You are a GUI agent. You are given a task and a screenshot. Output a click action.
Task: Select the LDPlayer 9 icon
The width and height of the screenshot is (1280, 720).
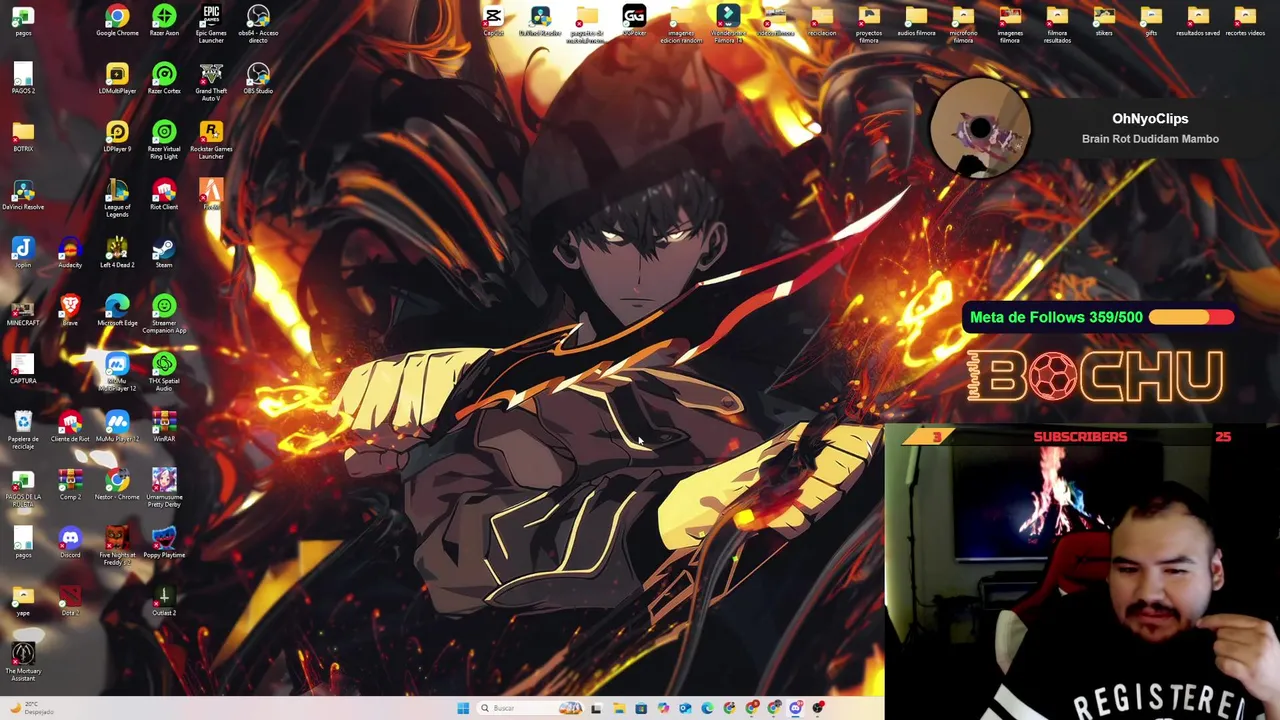click(117, 137)
